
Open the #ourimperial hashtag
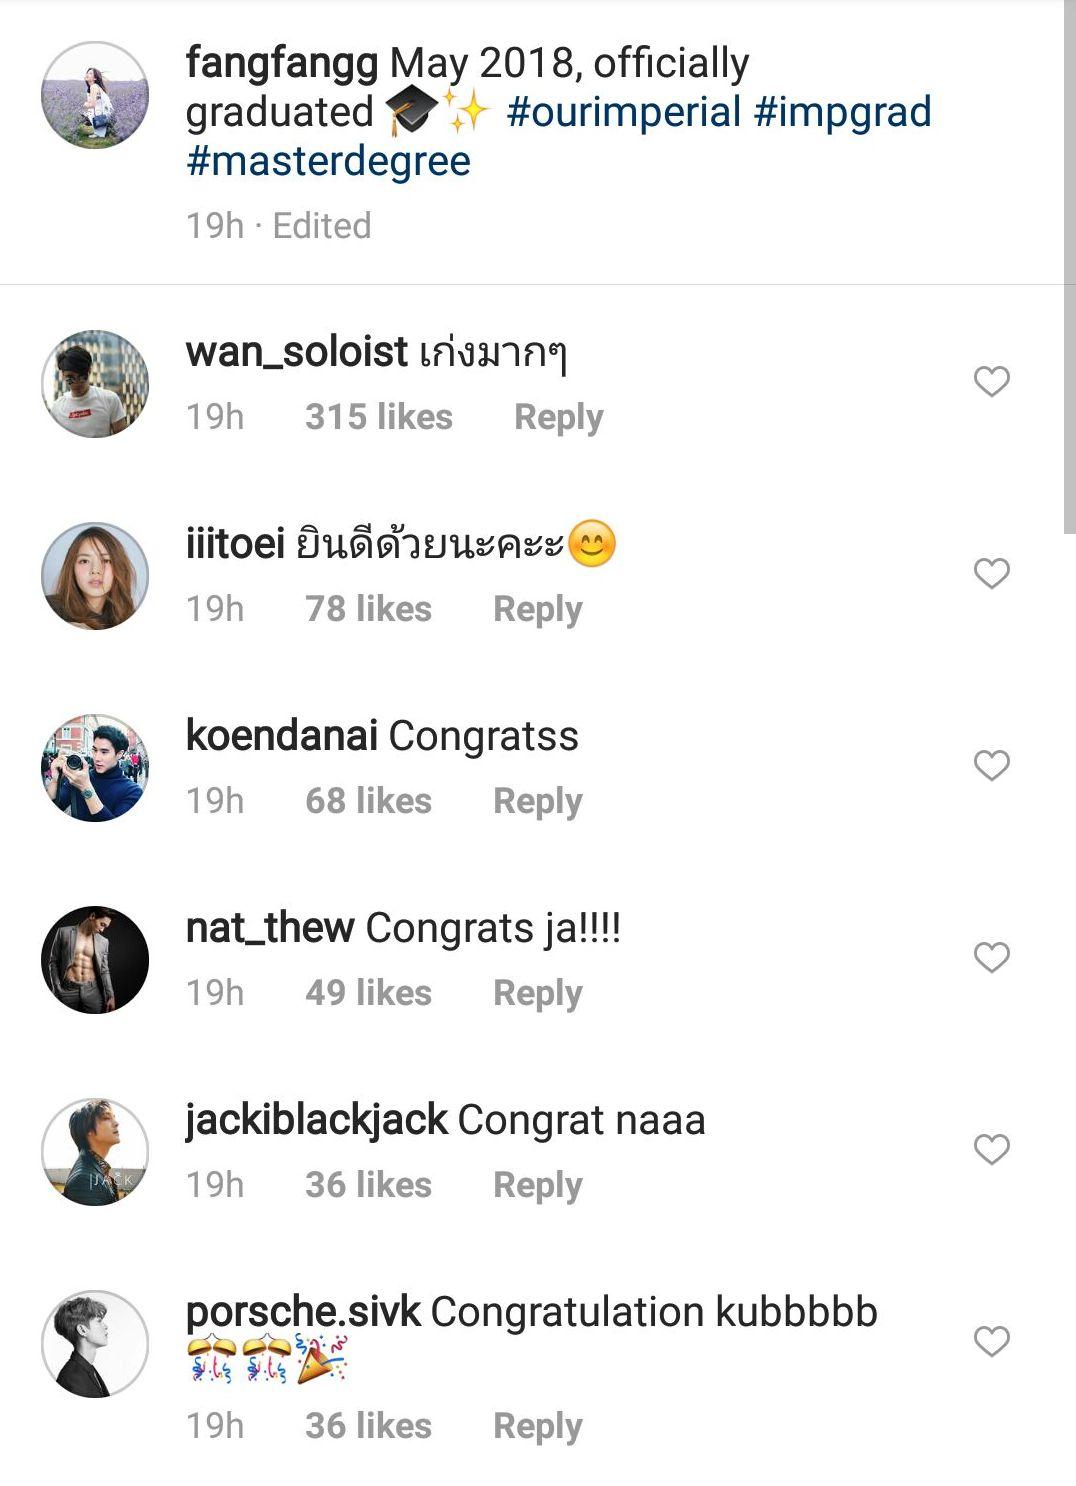click(x=623, y=112)
